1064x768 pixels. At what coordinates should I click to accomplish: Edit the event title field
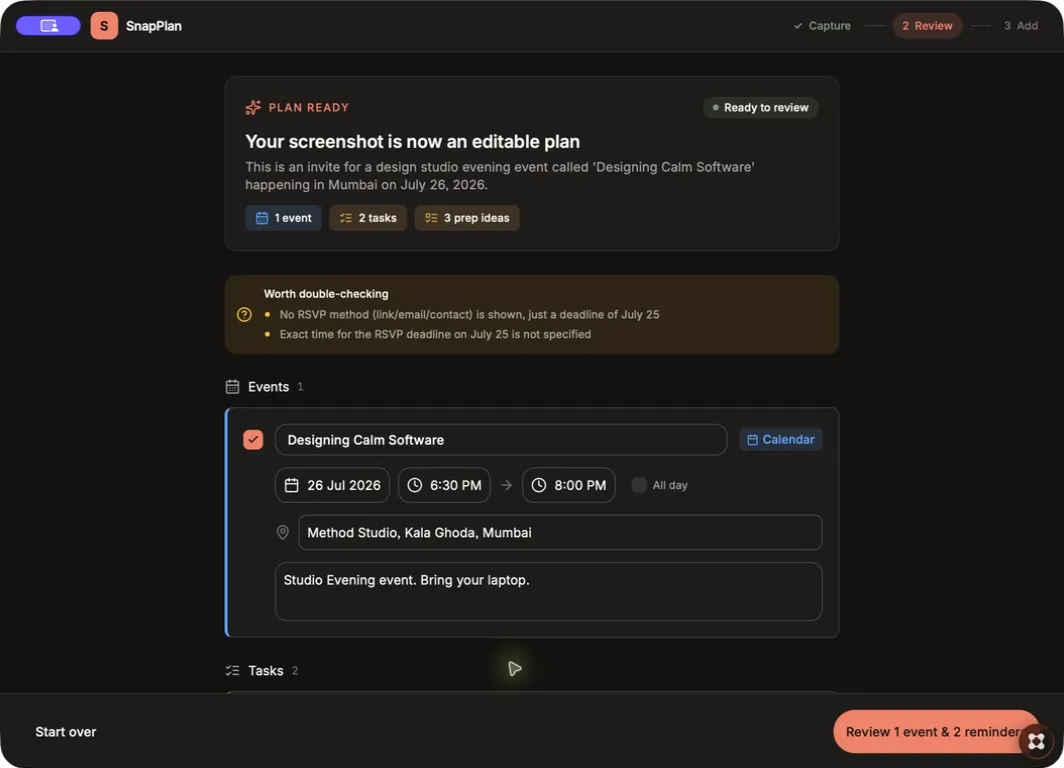pyautogui.click(x=501, y=440)
